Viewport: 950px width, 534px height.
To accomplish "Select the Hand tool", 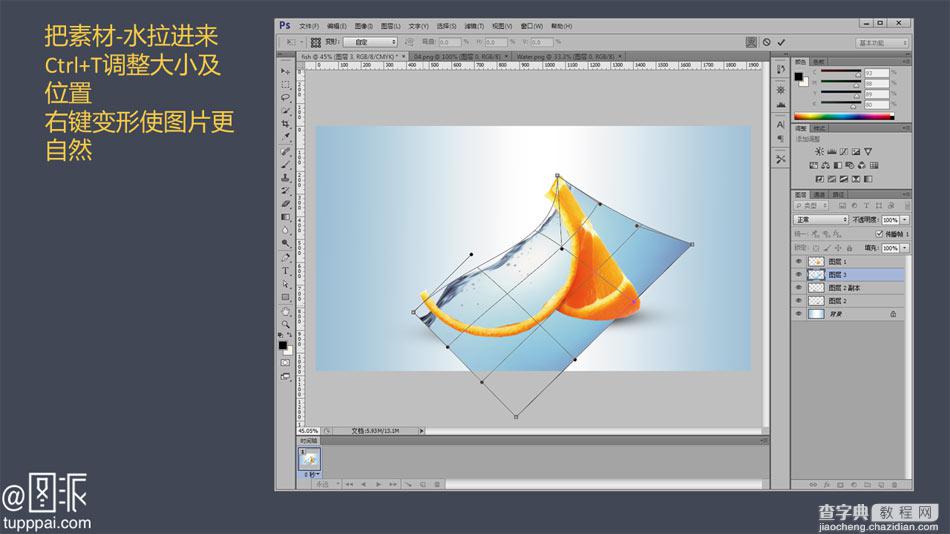I will pyautogui.click(x=285, y=312).
